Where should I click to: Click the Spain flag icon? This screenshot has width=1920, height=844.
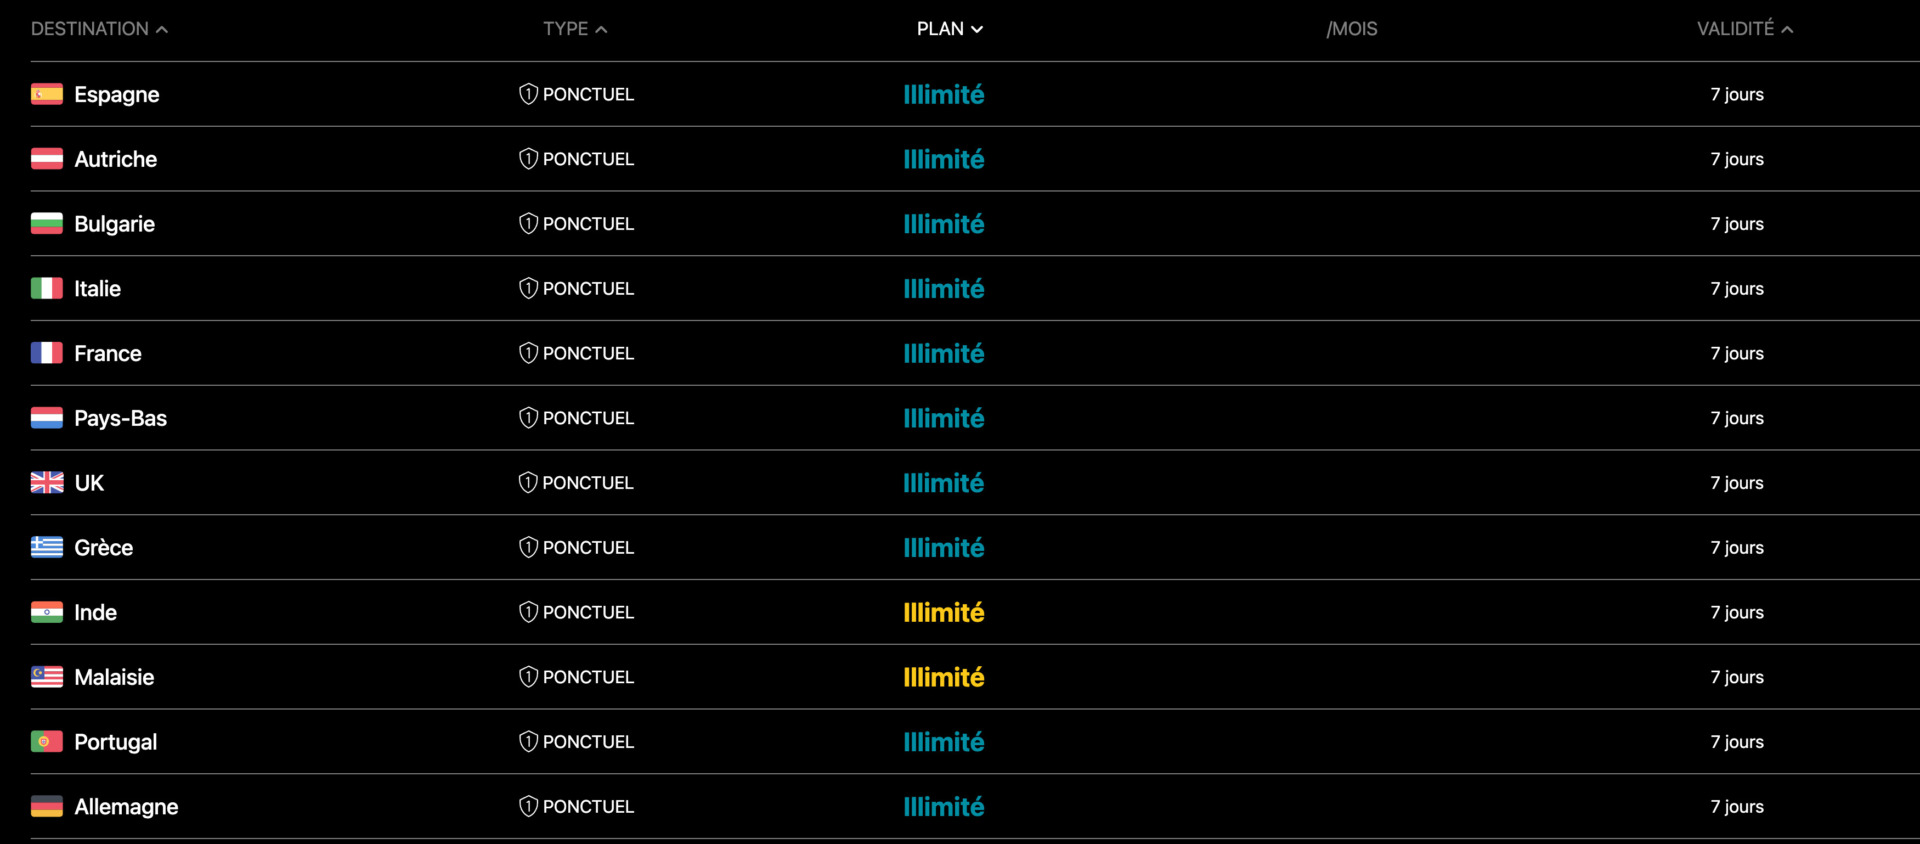click(47, 94)
